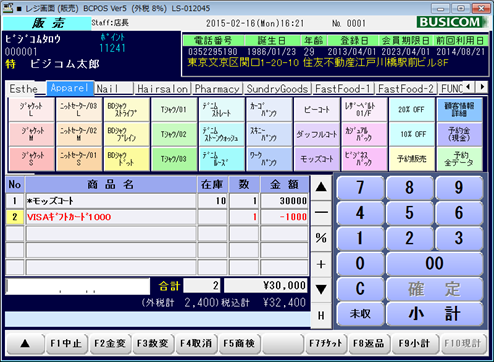Click the F7チケット button
This screenshot has height=362, width=494.
pos(326,343)
